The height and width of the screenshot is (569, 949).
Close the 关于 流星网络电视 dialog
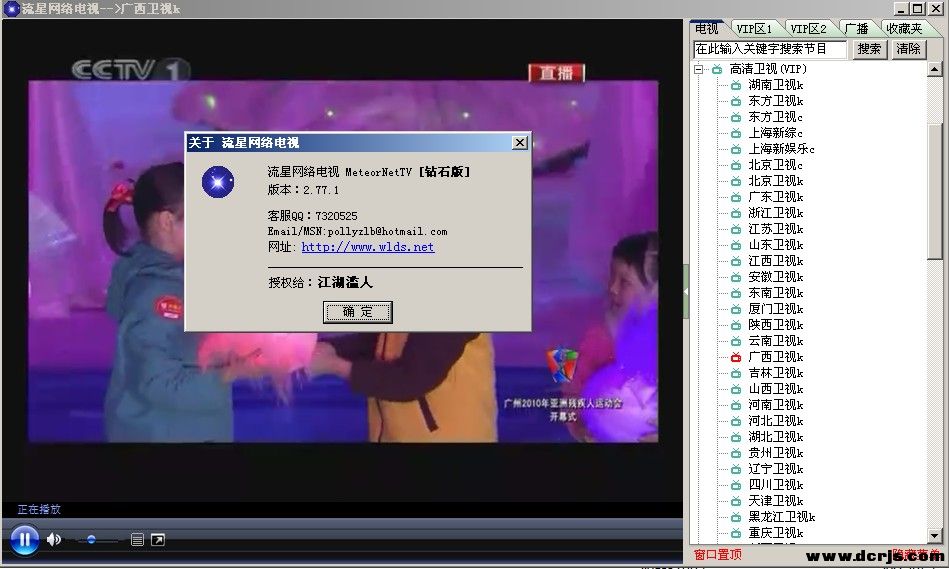tap(519, 143)
